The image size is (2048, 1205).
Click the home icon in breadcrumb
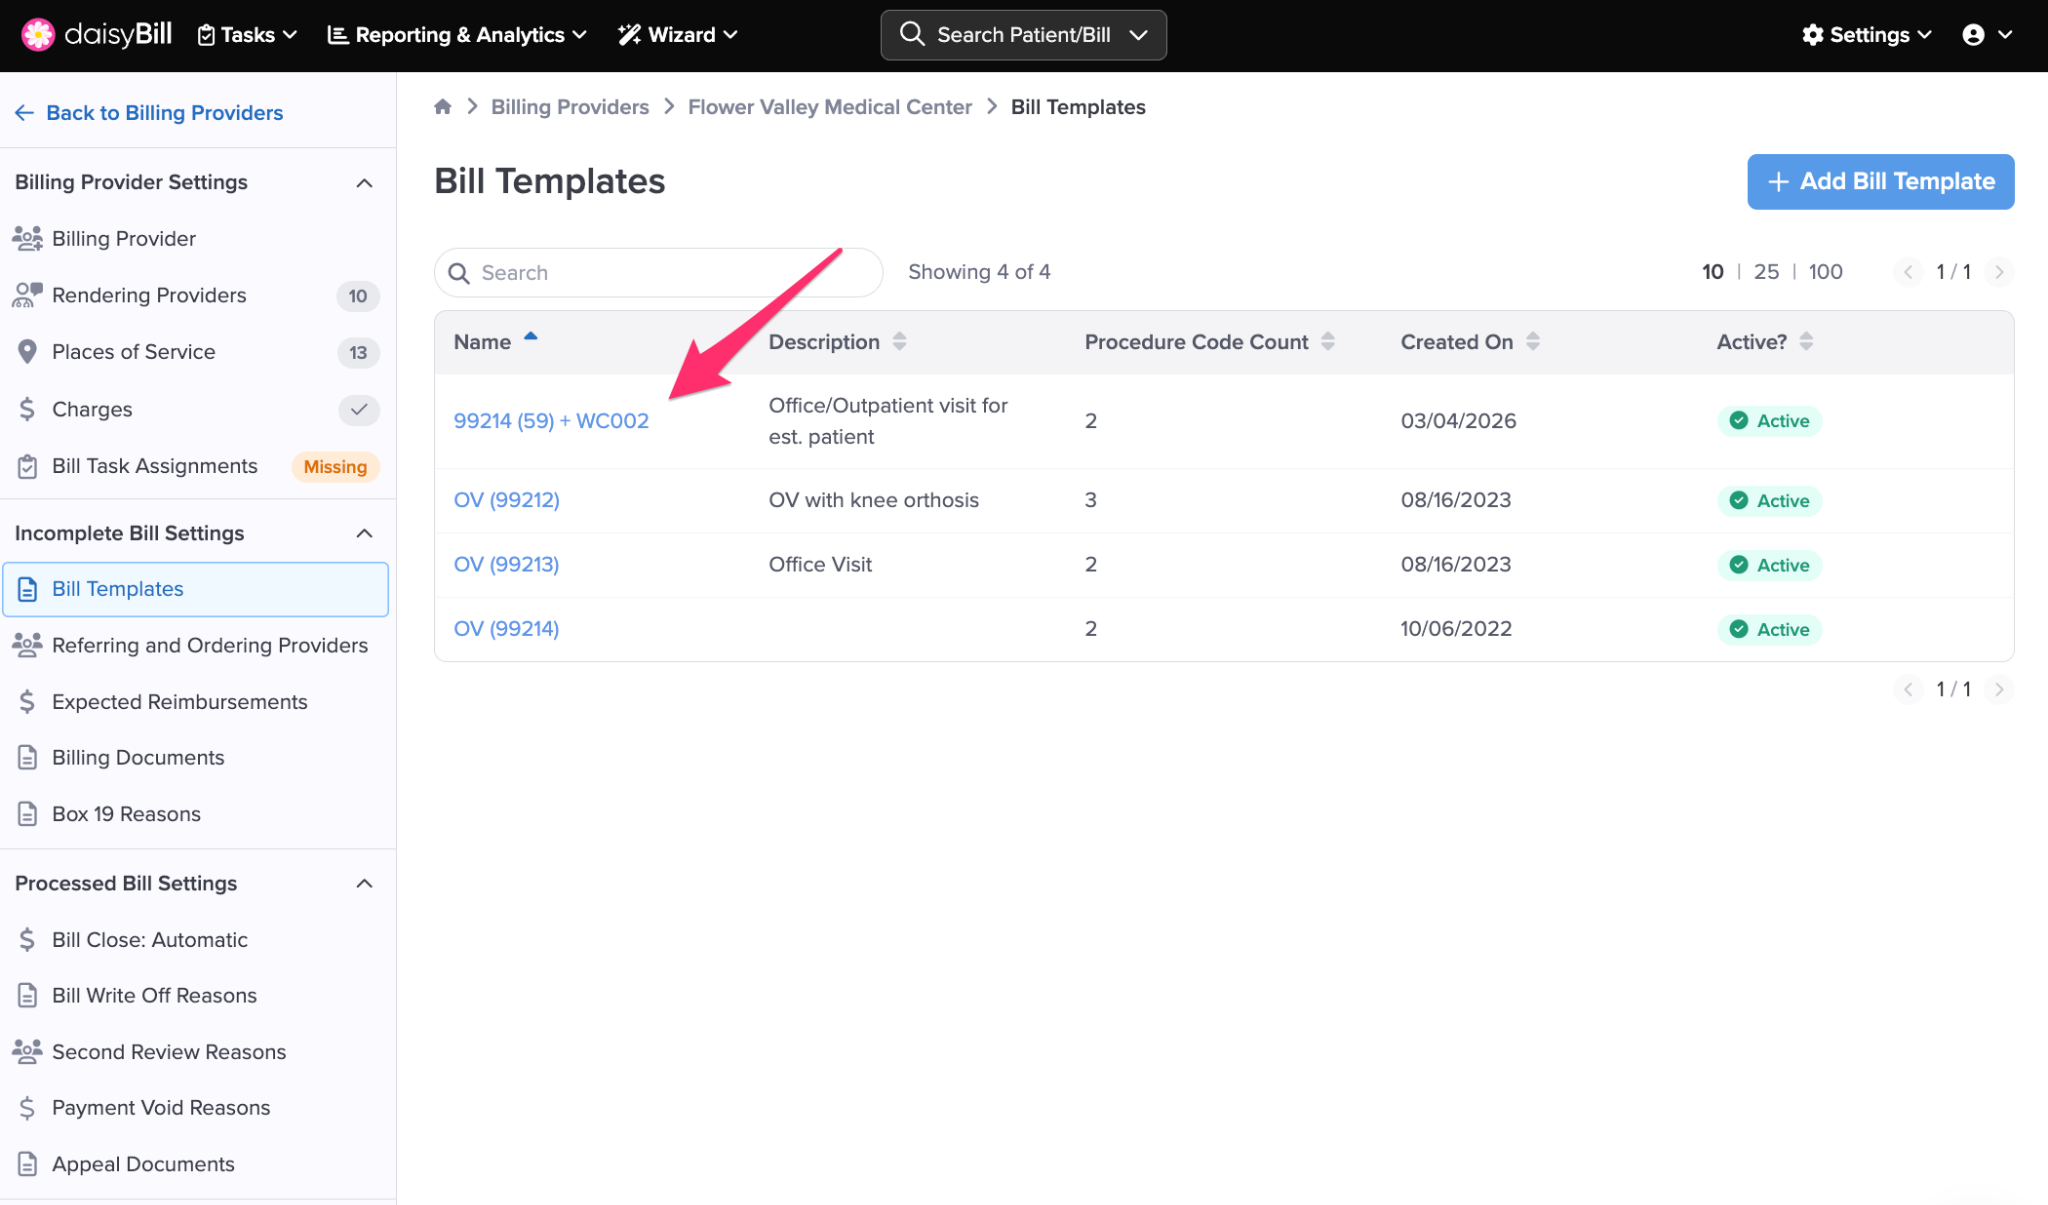[x=443, y=107]
